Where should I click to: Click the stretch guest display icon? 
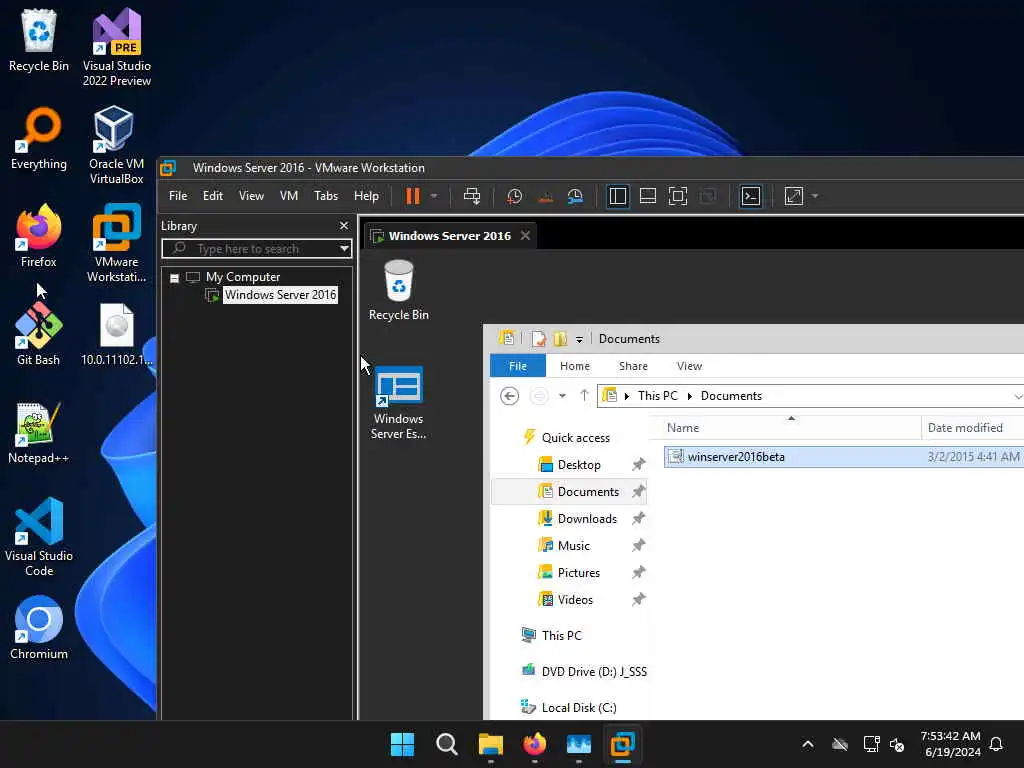(793, 196)
